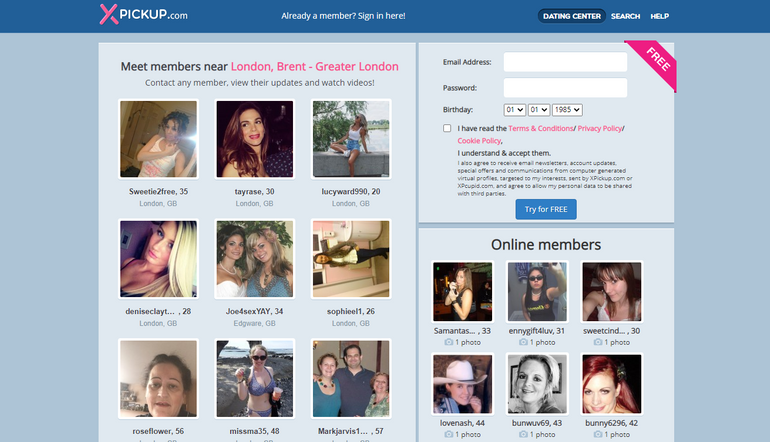Click Already a member? Sign in here
The image size is (770, 442).
tap(343, 16)
